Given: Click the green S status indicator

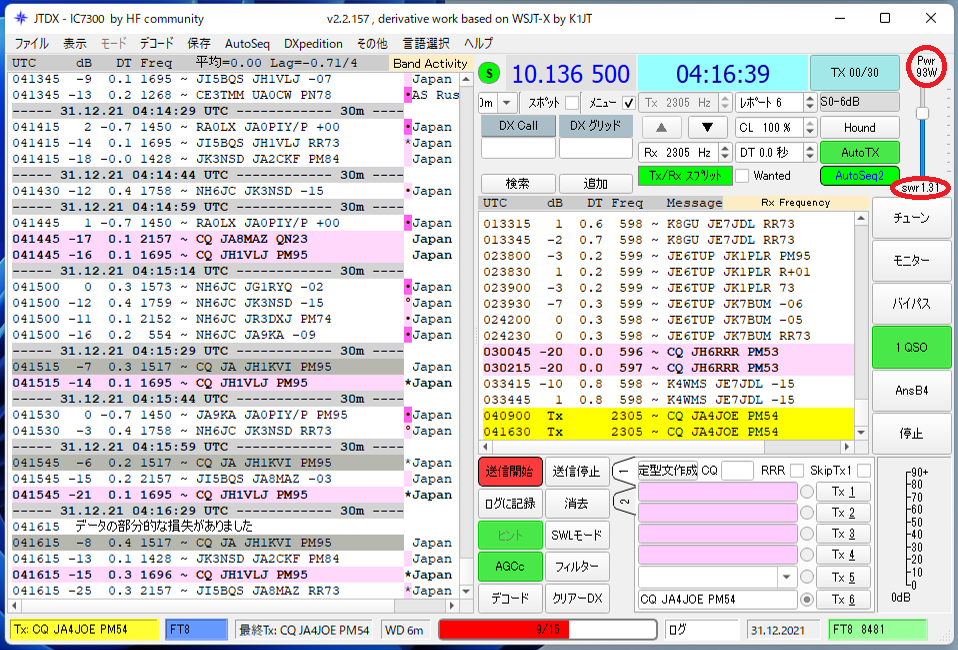Looking at the screenshot, I should (x=489, y=74).
